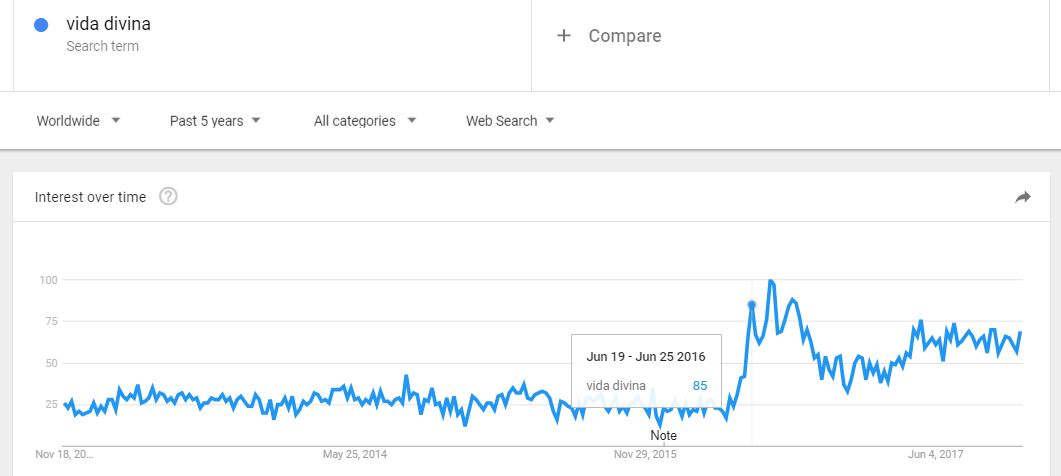
Task: Click the Note marker on chart
Action: 663,435
